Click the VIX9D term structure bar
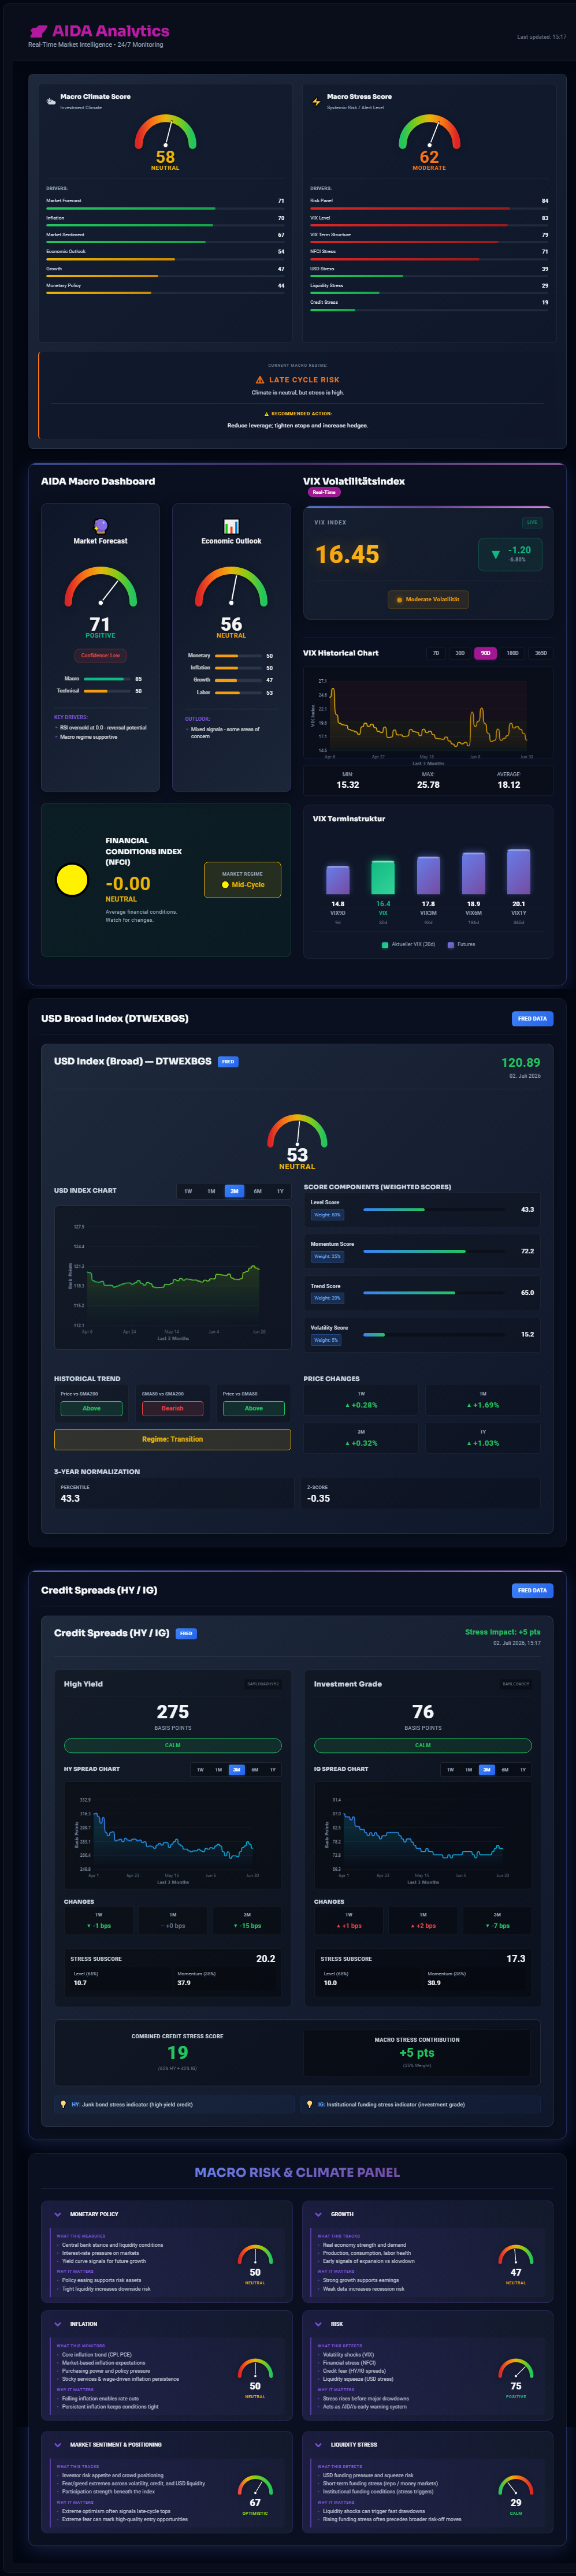This screenshot has height=2576, width=576. [x=338, y=879]
